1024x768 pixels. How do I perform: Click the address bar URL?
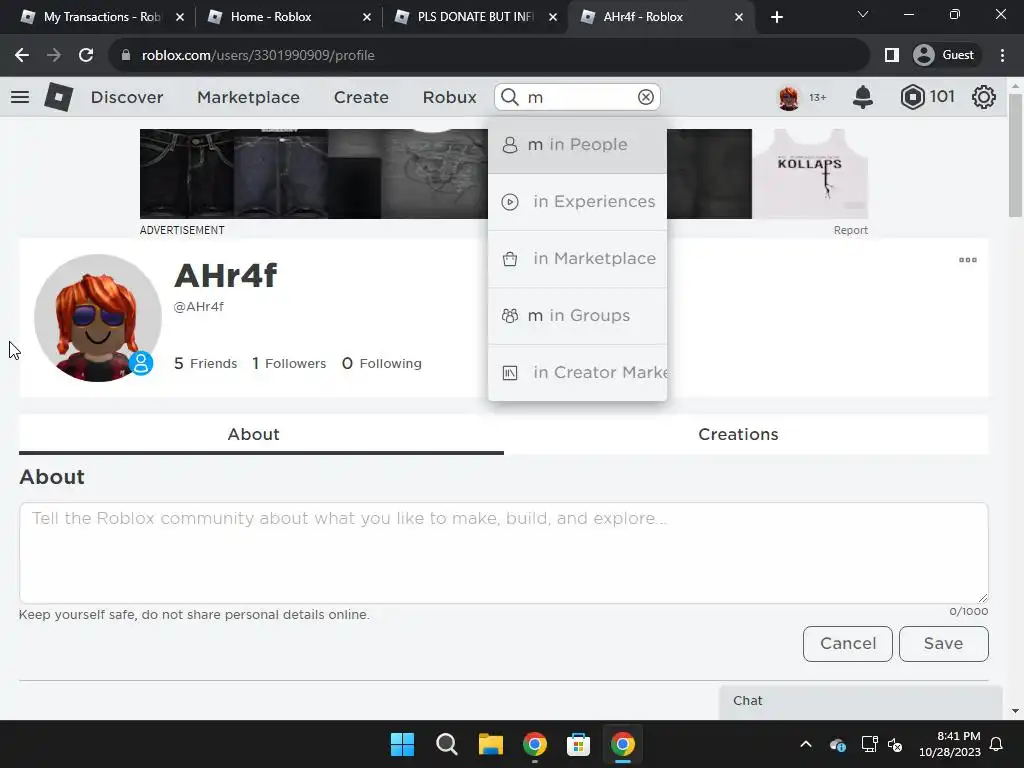pyautogui.click(x=258, y=56)
